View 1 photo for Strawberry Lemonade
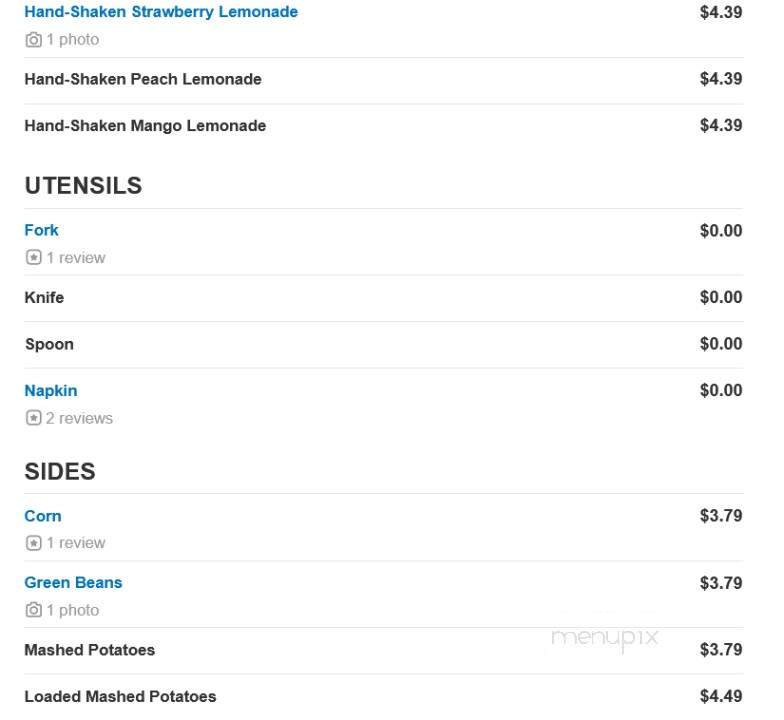 coord(72,40)
